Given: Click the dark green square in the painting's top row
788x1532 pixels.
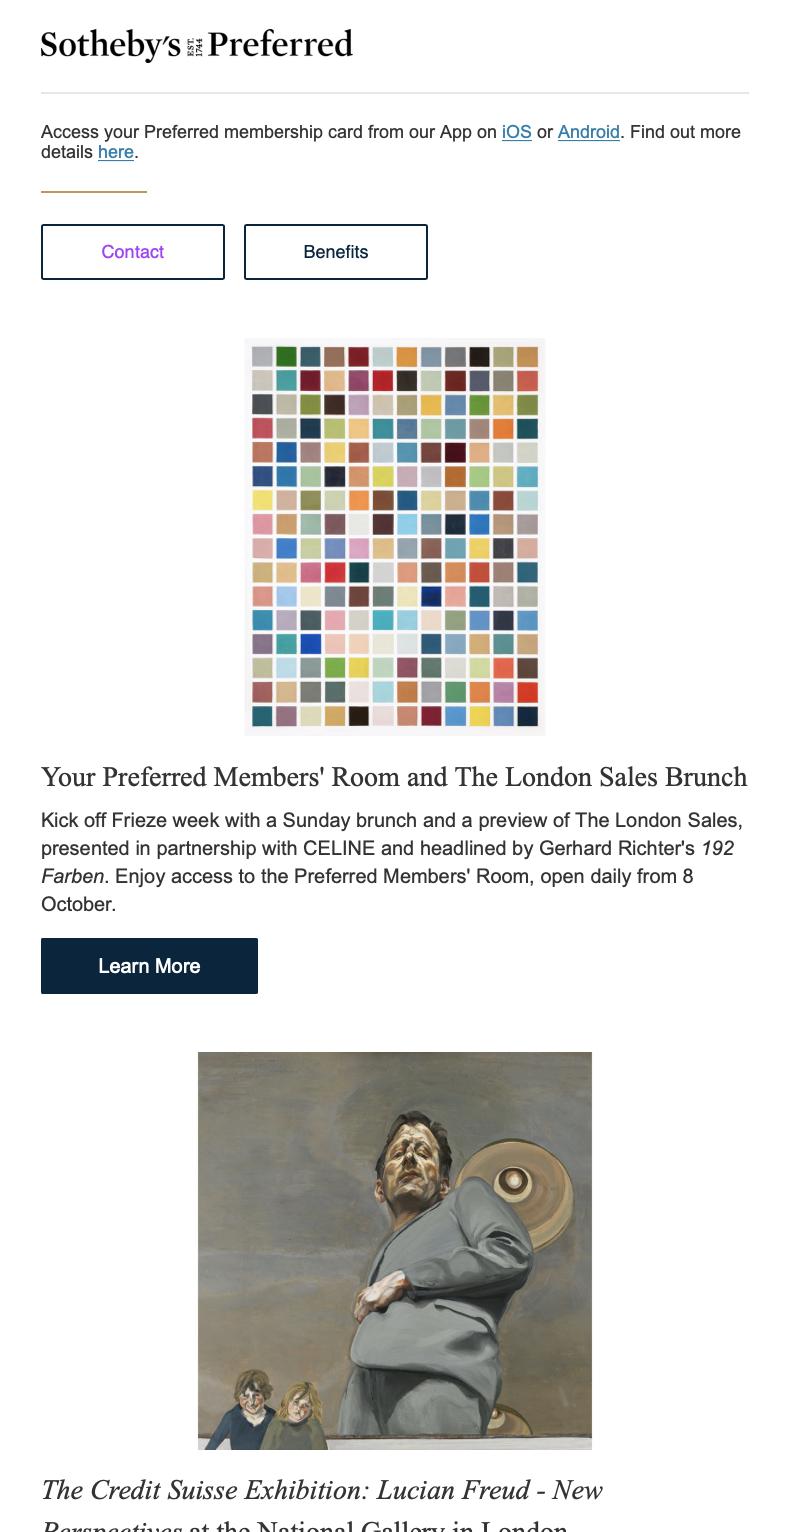Looking at the screenshot, I should pos(286,357).
